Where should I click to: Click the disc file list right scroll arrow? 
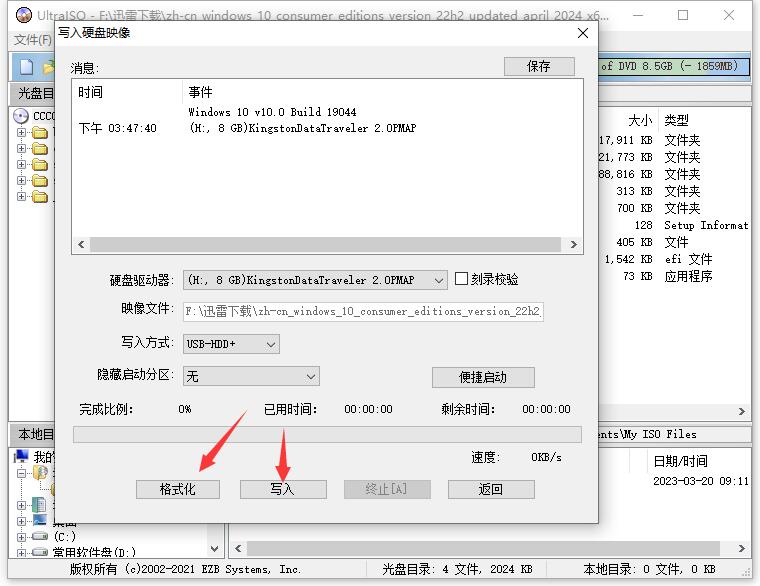point(742,412)
